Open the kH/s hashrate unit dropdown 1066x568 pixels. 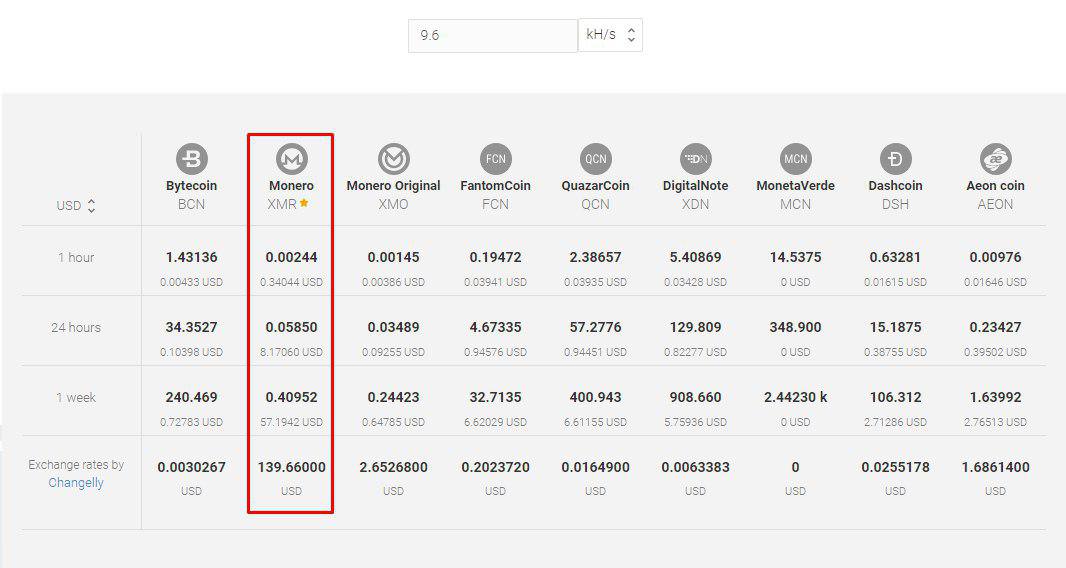tap(611, 35)
